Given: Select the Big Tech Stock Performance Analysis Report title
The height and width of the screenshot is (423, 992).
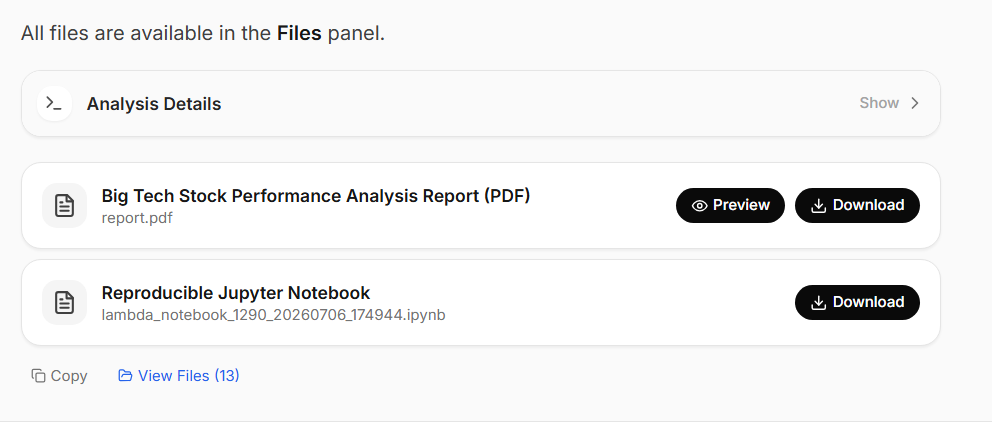Looking at the screenshot, I should (316, 196).
